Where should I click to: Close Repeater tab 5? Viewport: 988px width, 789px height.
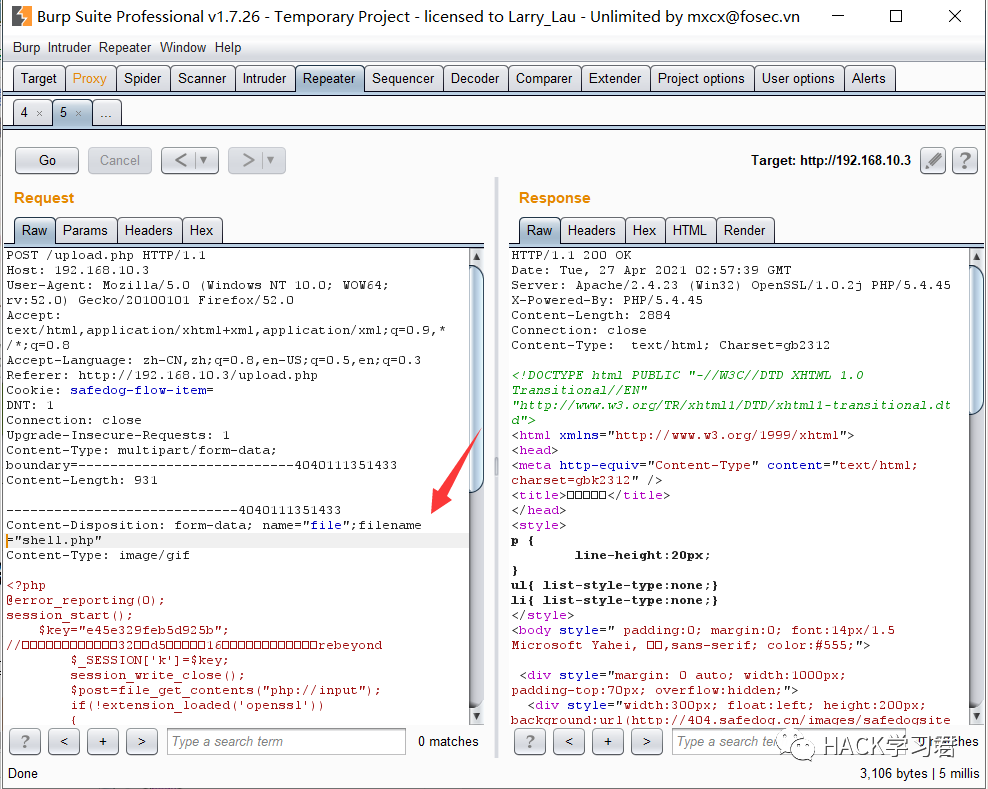click(78, 113)
